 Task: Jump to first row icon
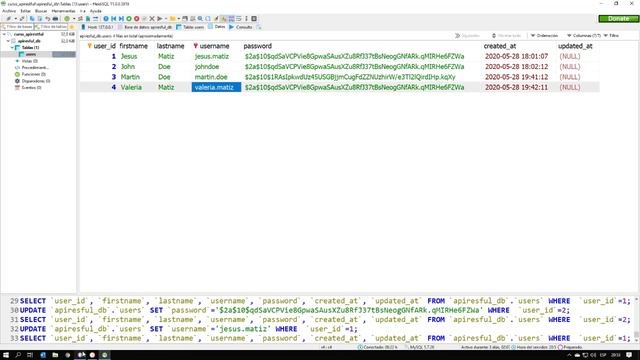coord(114,19)
